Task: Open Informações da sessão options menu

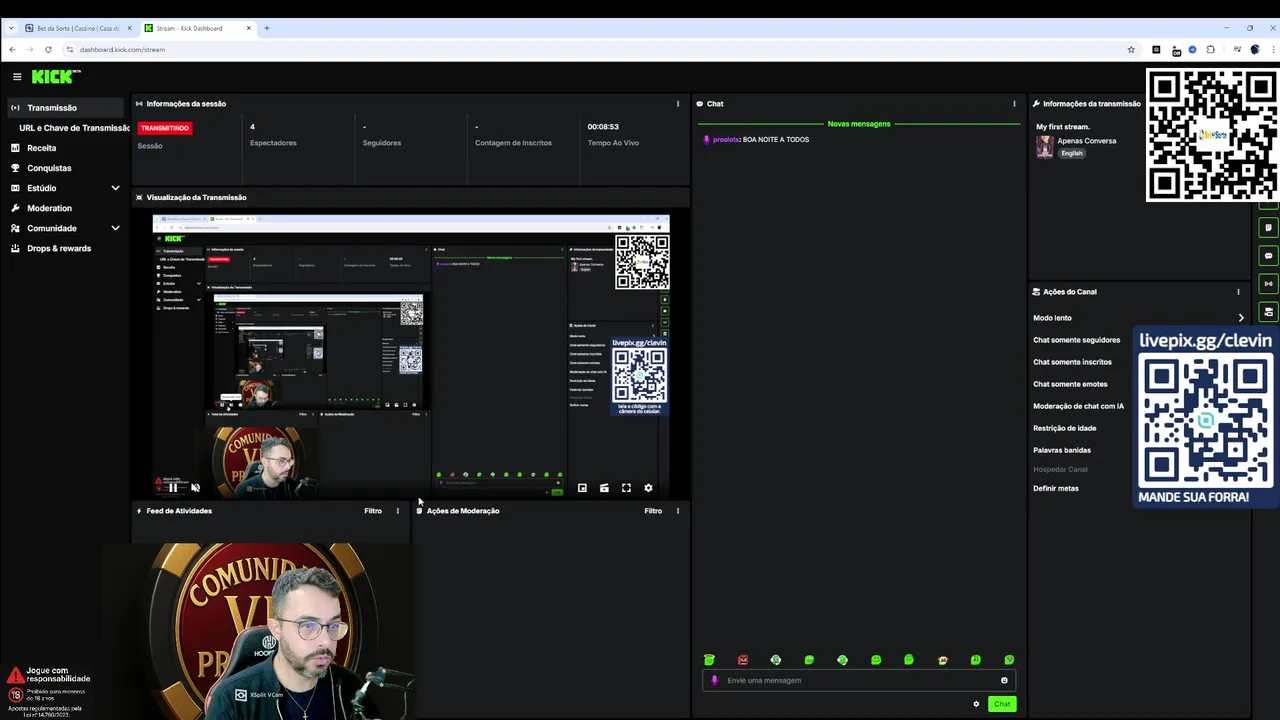Action: (678, 104)
